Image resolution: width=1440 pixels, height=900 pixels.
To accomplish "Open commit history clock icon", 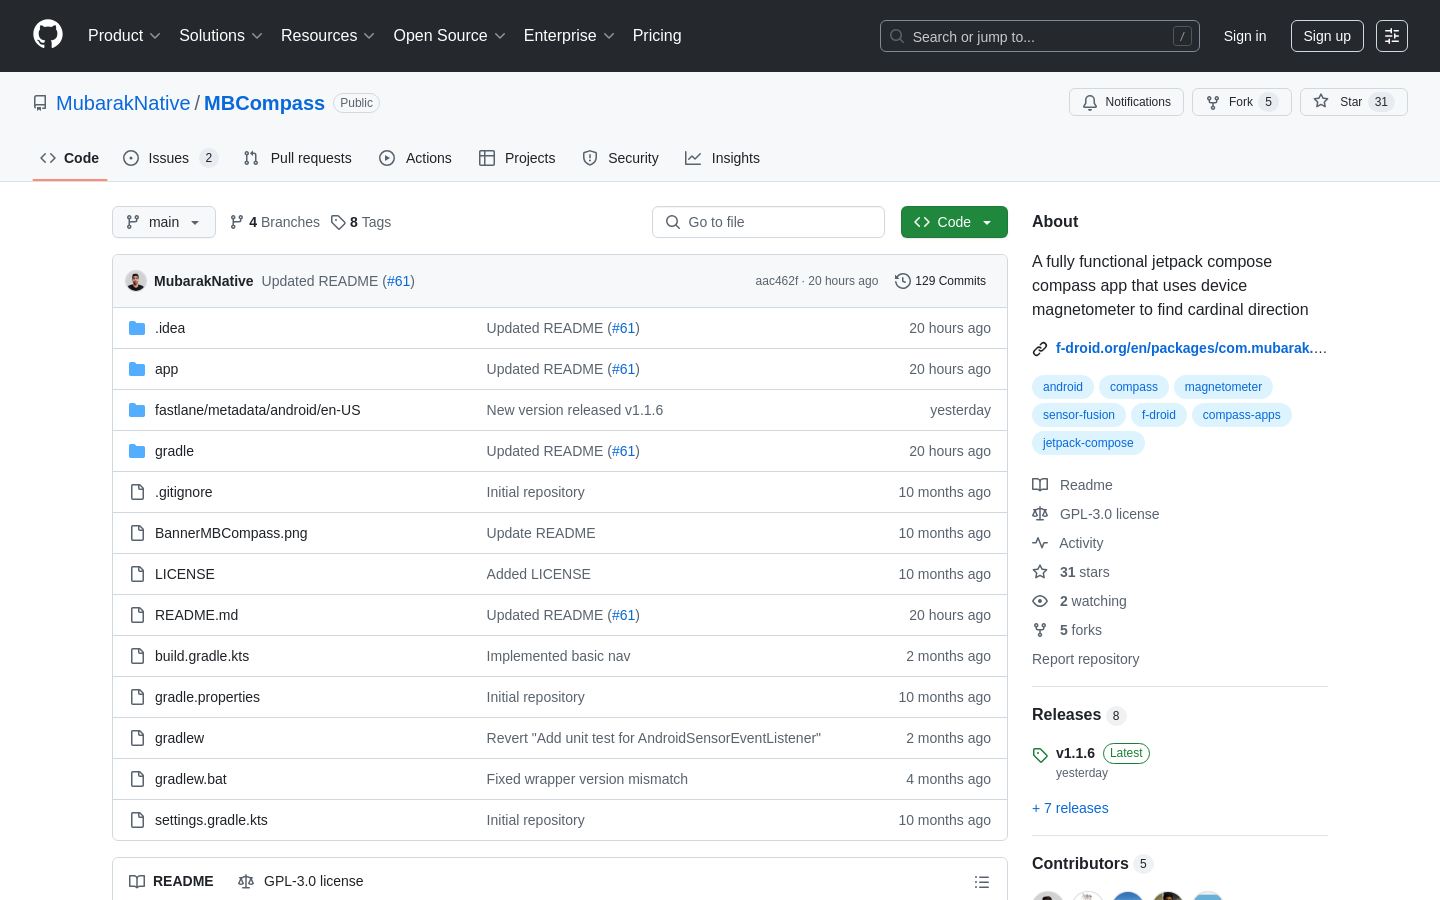I will [x=903, y=281].
